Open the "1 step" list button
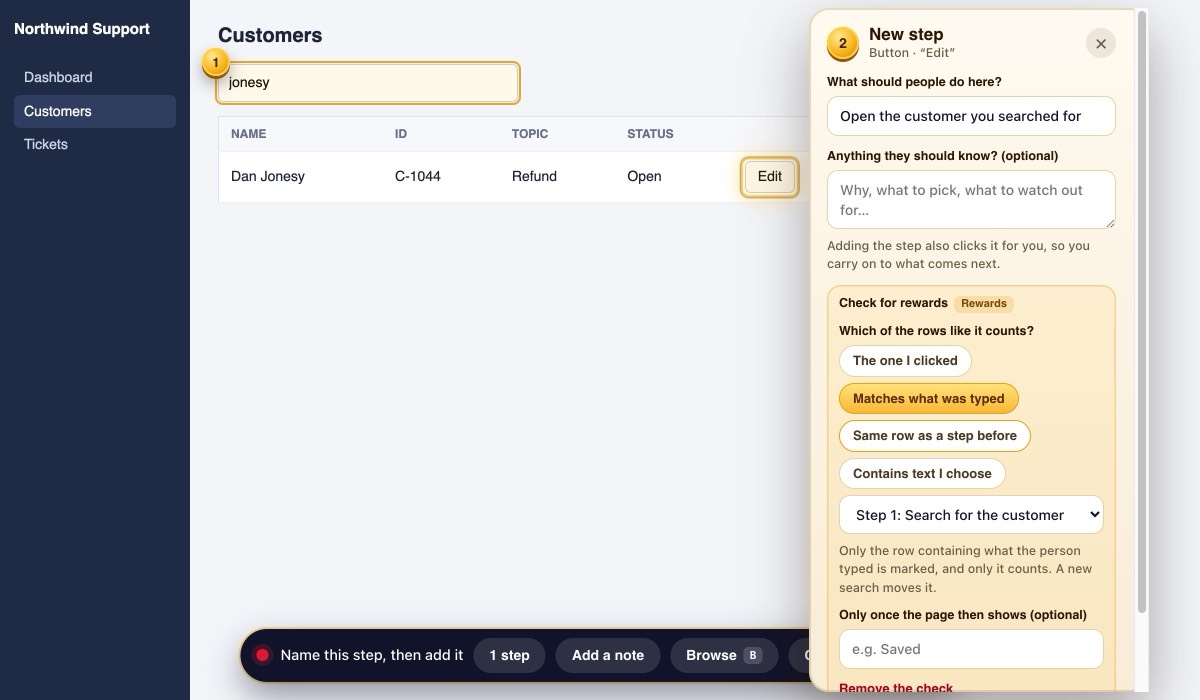 pos(509,655)
